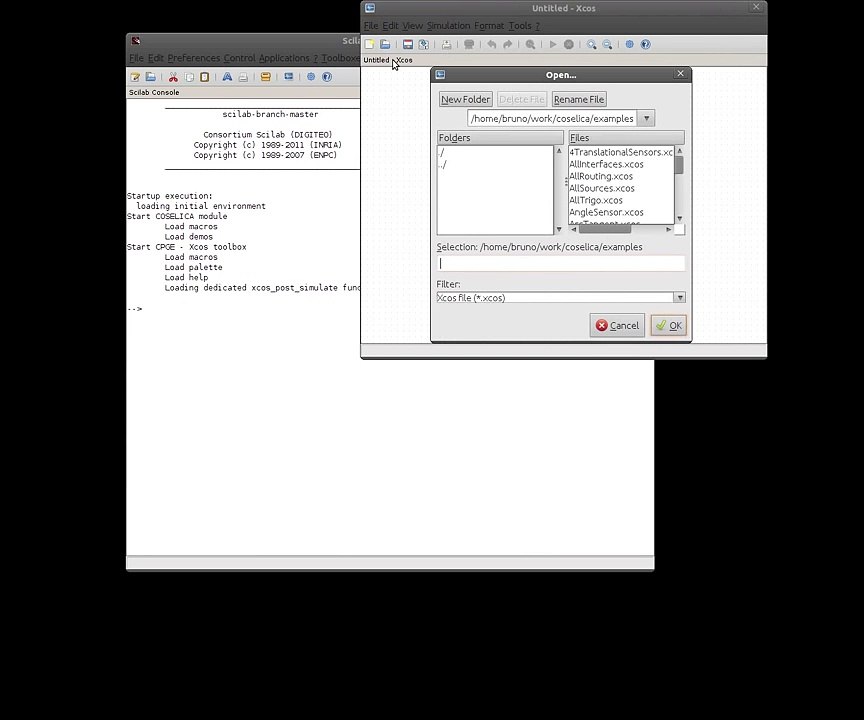Open Xcos Tools menu
This screenshot has height=720, width=864.
coord(520,26)
